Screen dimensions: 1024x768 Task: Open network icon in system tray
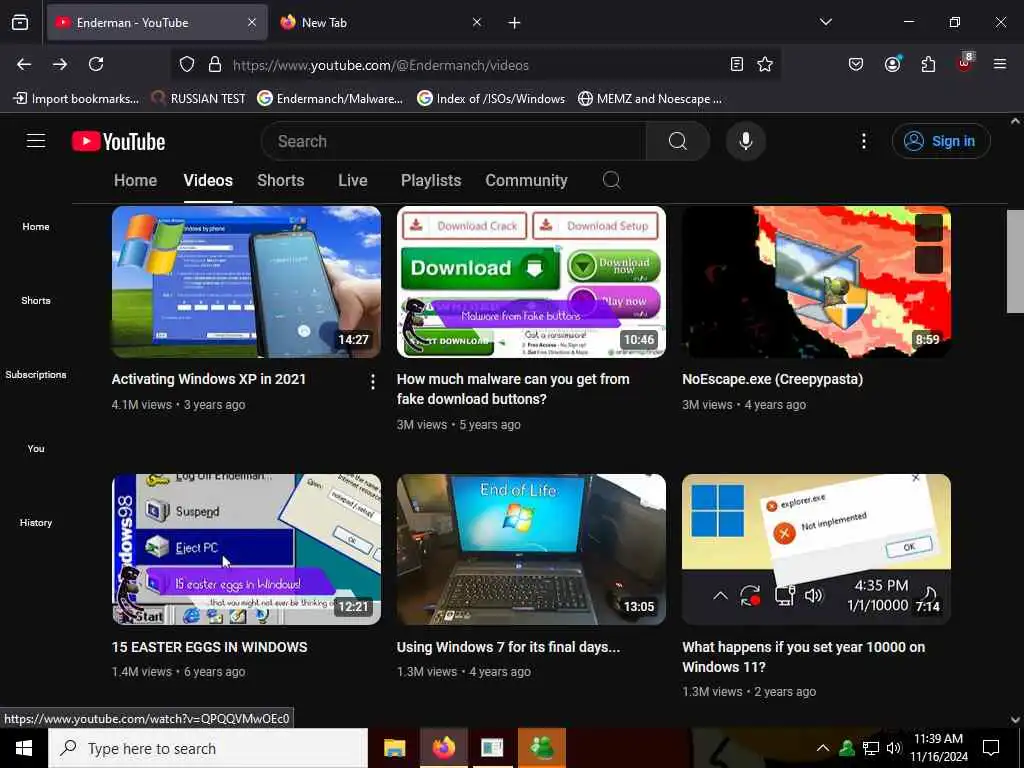tap(871, 748)
